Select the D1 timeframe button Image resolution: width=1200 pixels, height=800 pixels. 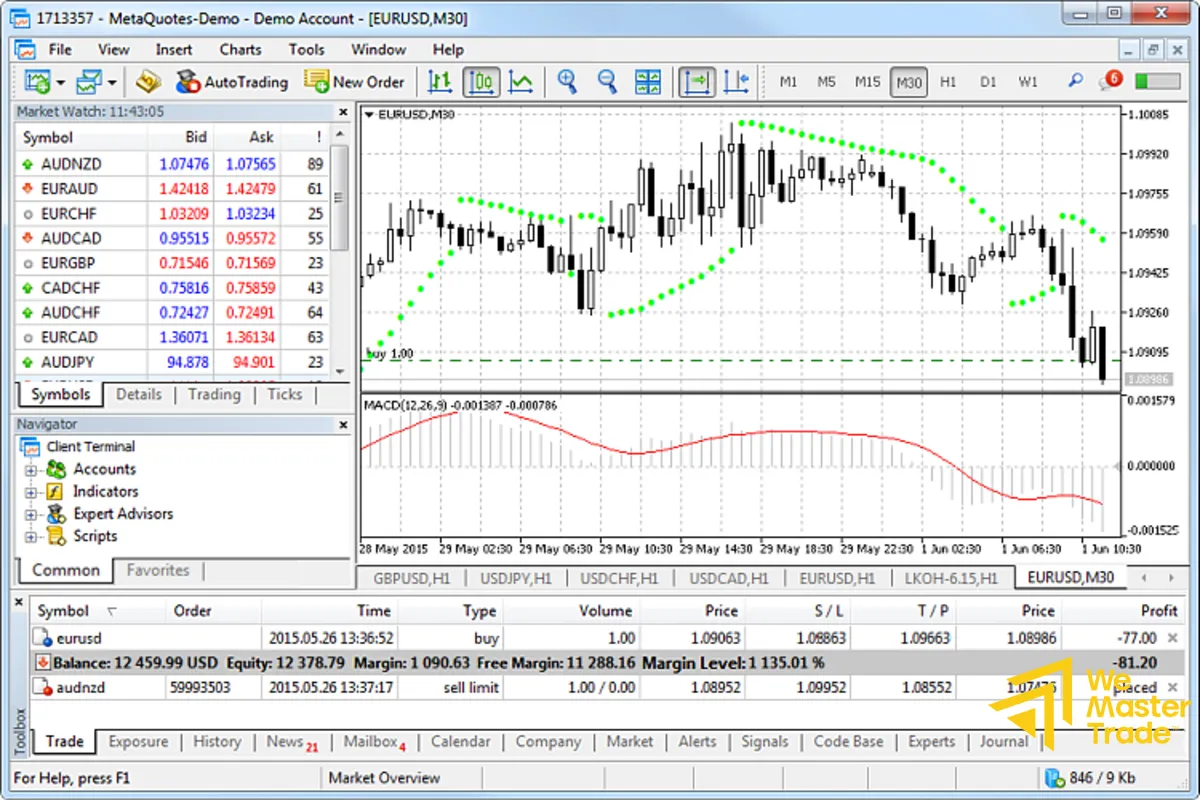[988, 82]
